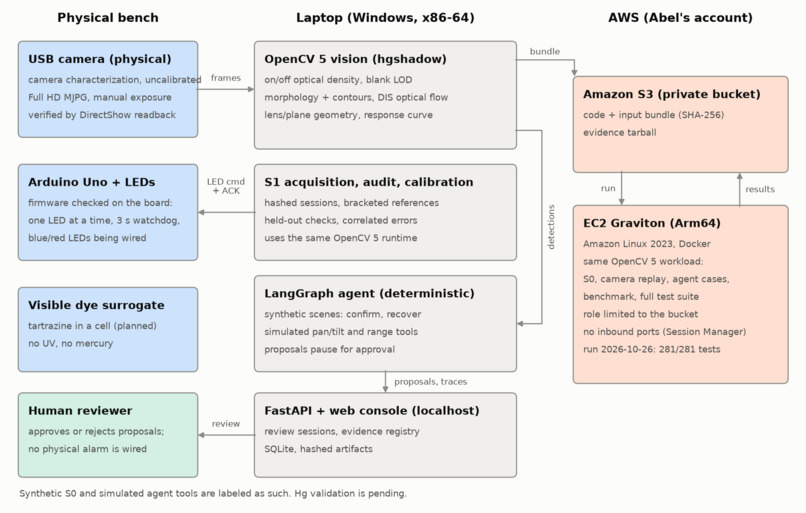The image size is (806, 513).
Task: Click 'on/off optical density, blank LOD' line
Action: 338,80
